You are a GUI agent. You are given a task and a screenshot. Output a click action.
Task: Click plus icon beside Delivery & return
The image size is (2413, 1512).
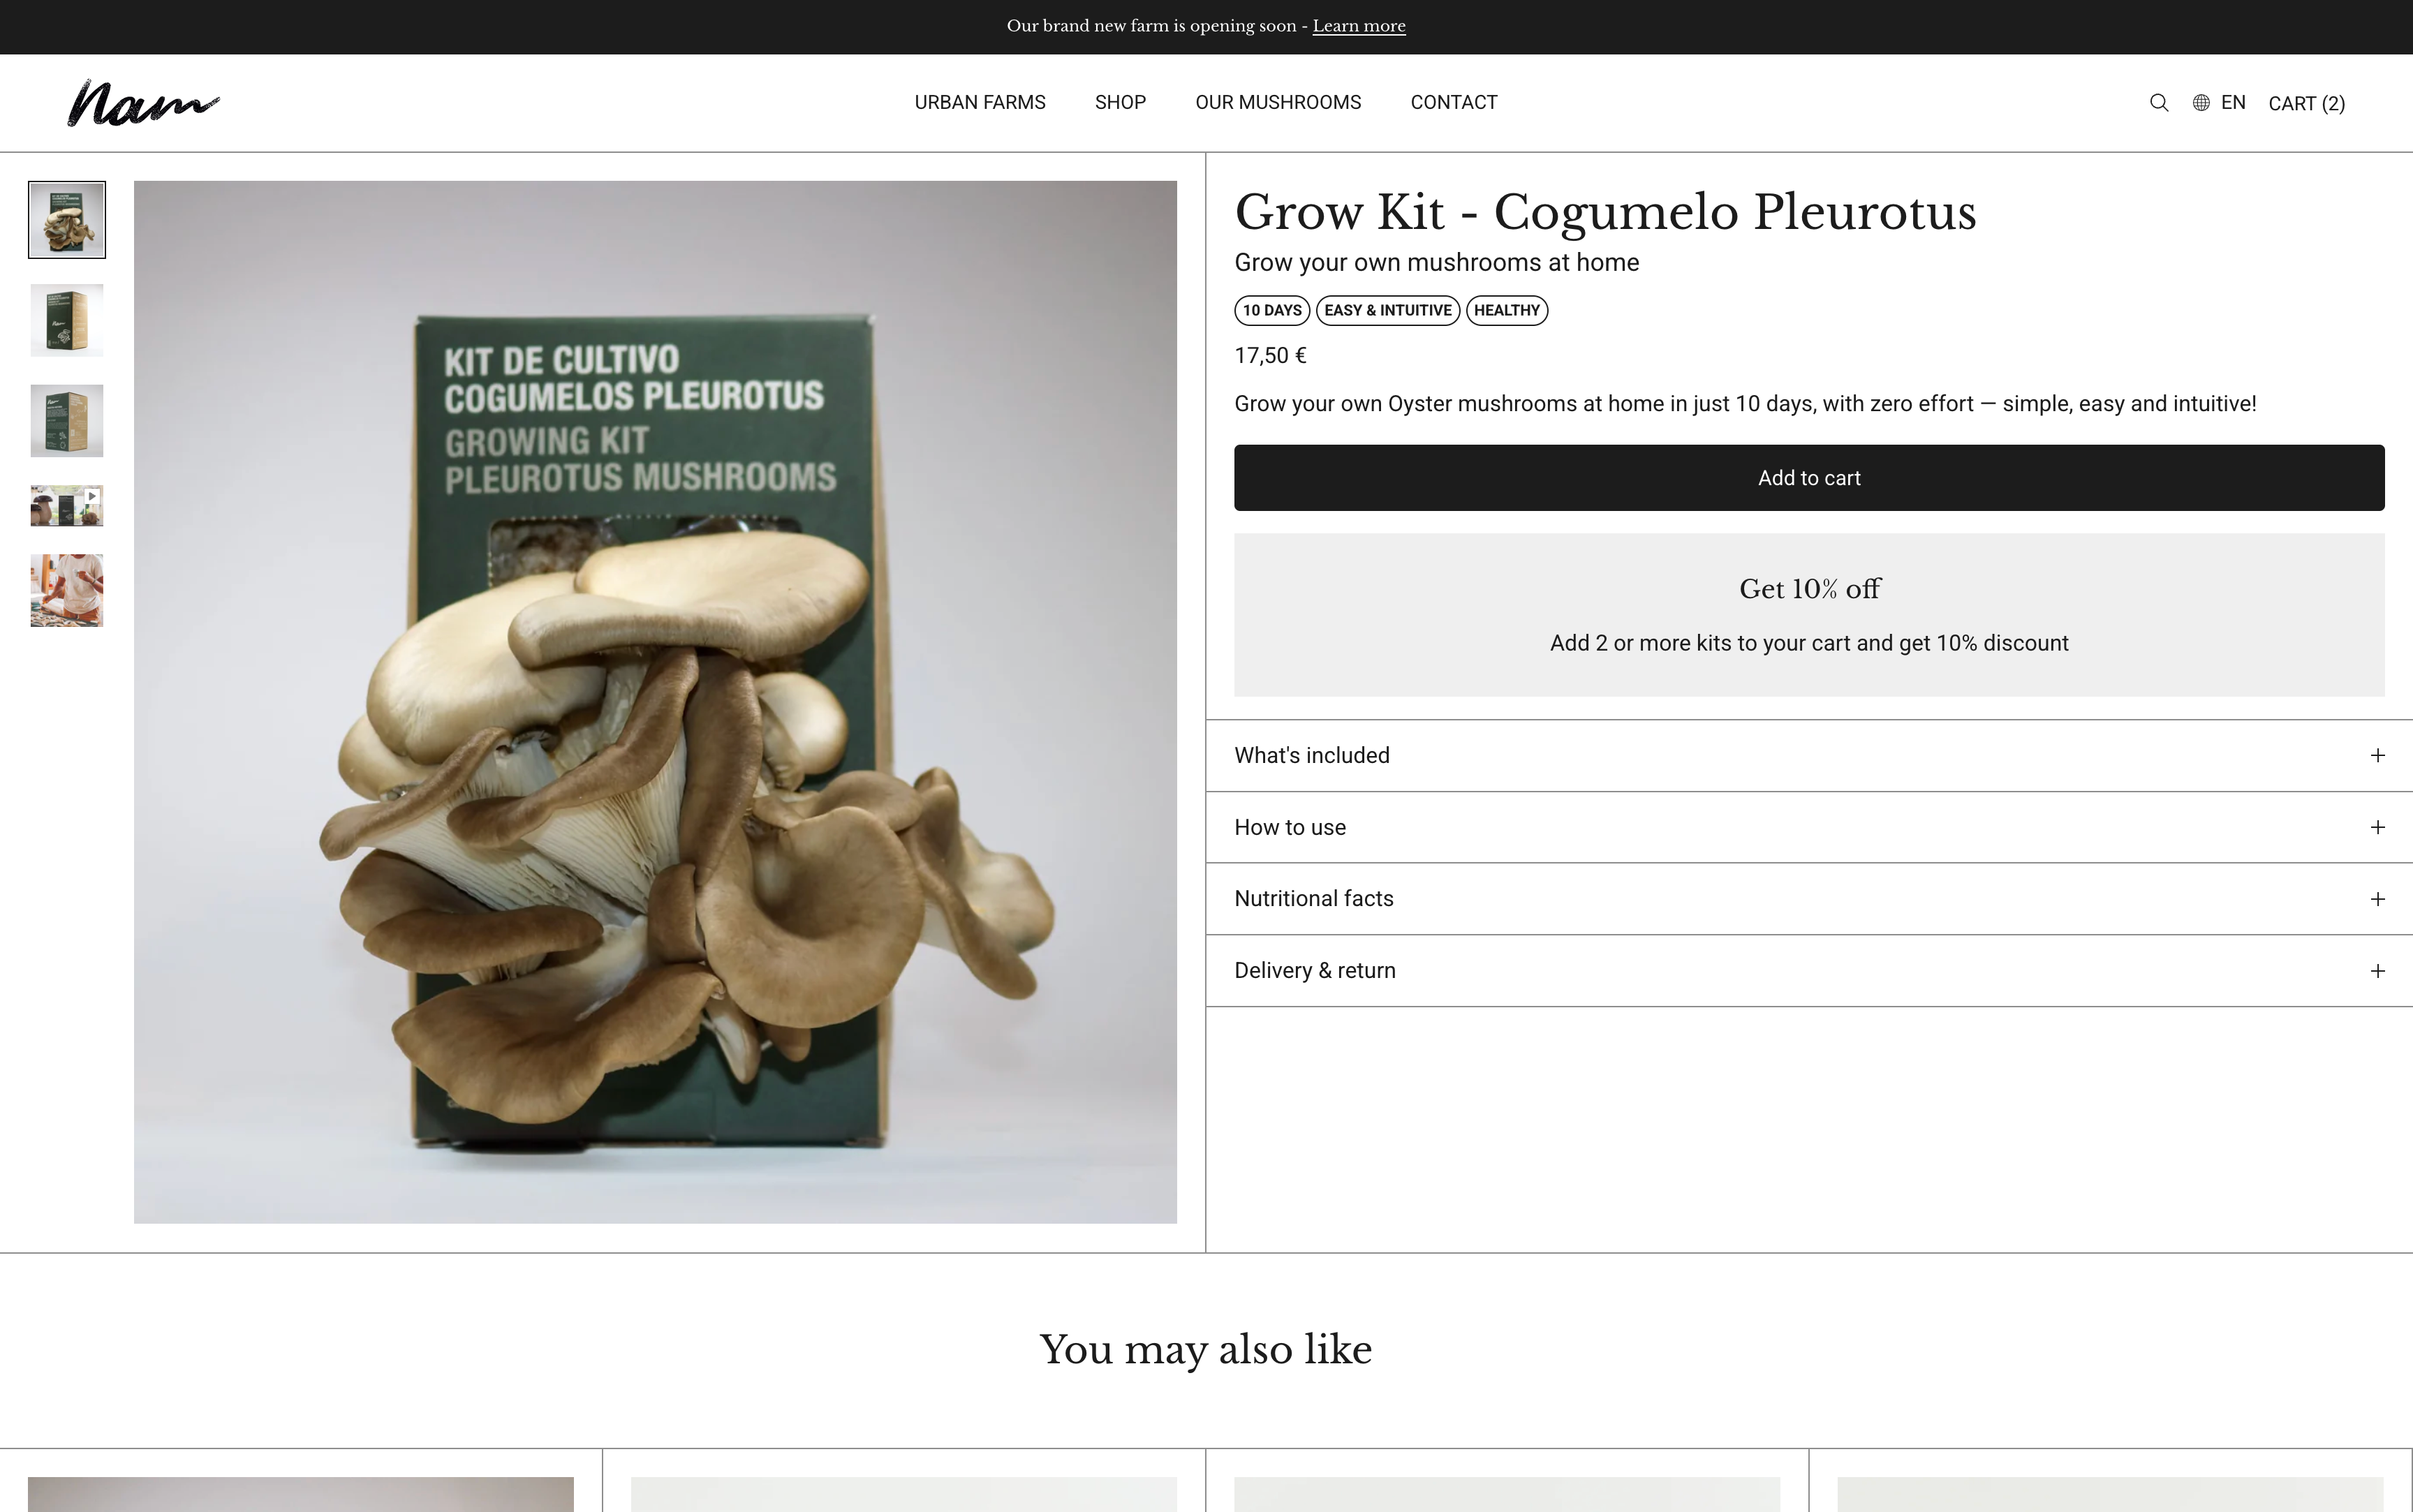click(2377, 971)
